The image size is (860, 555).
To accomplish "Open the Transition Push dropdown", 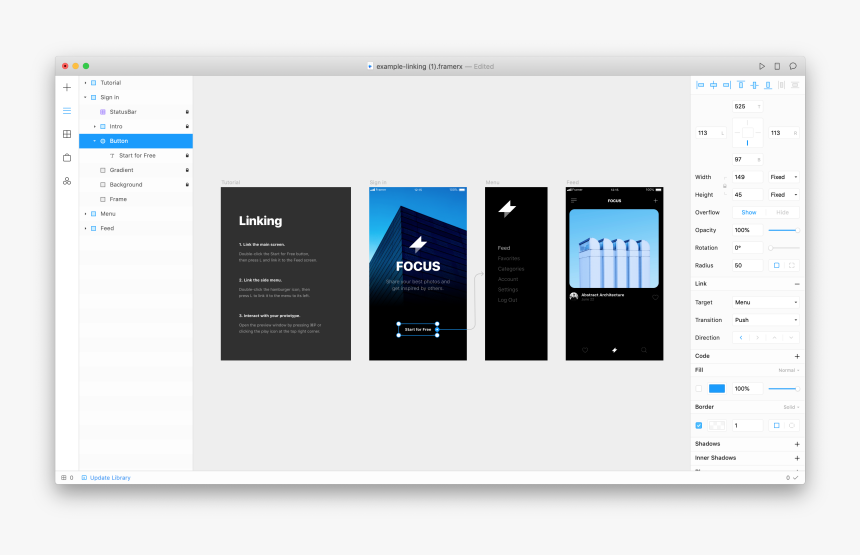I will [x=766, y=320].
